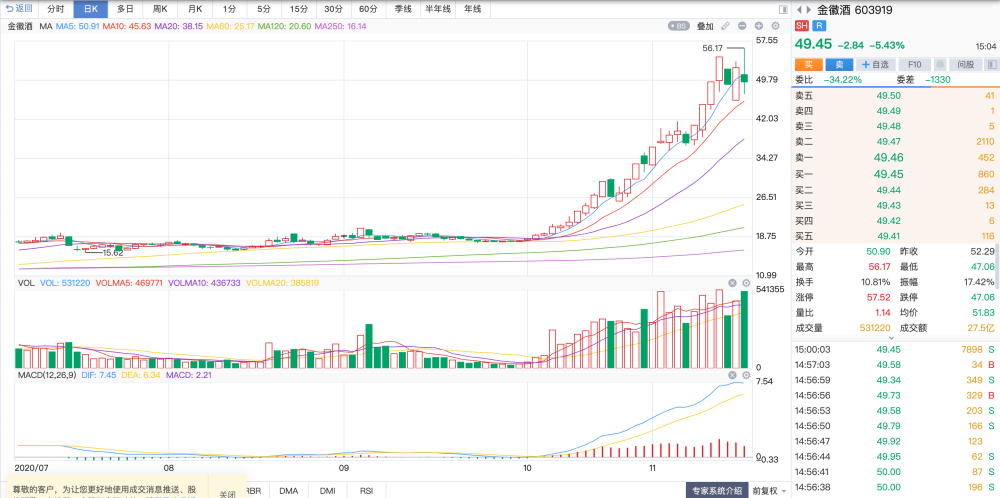Toggle right side panel visibility icon
This screenshot has width=1000, height=498.
coord(783,10)
